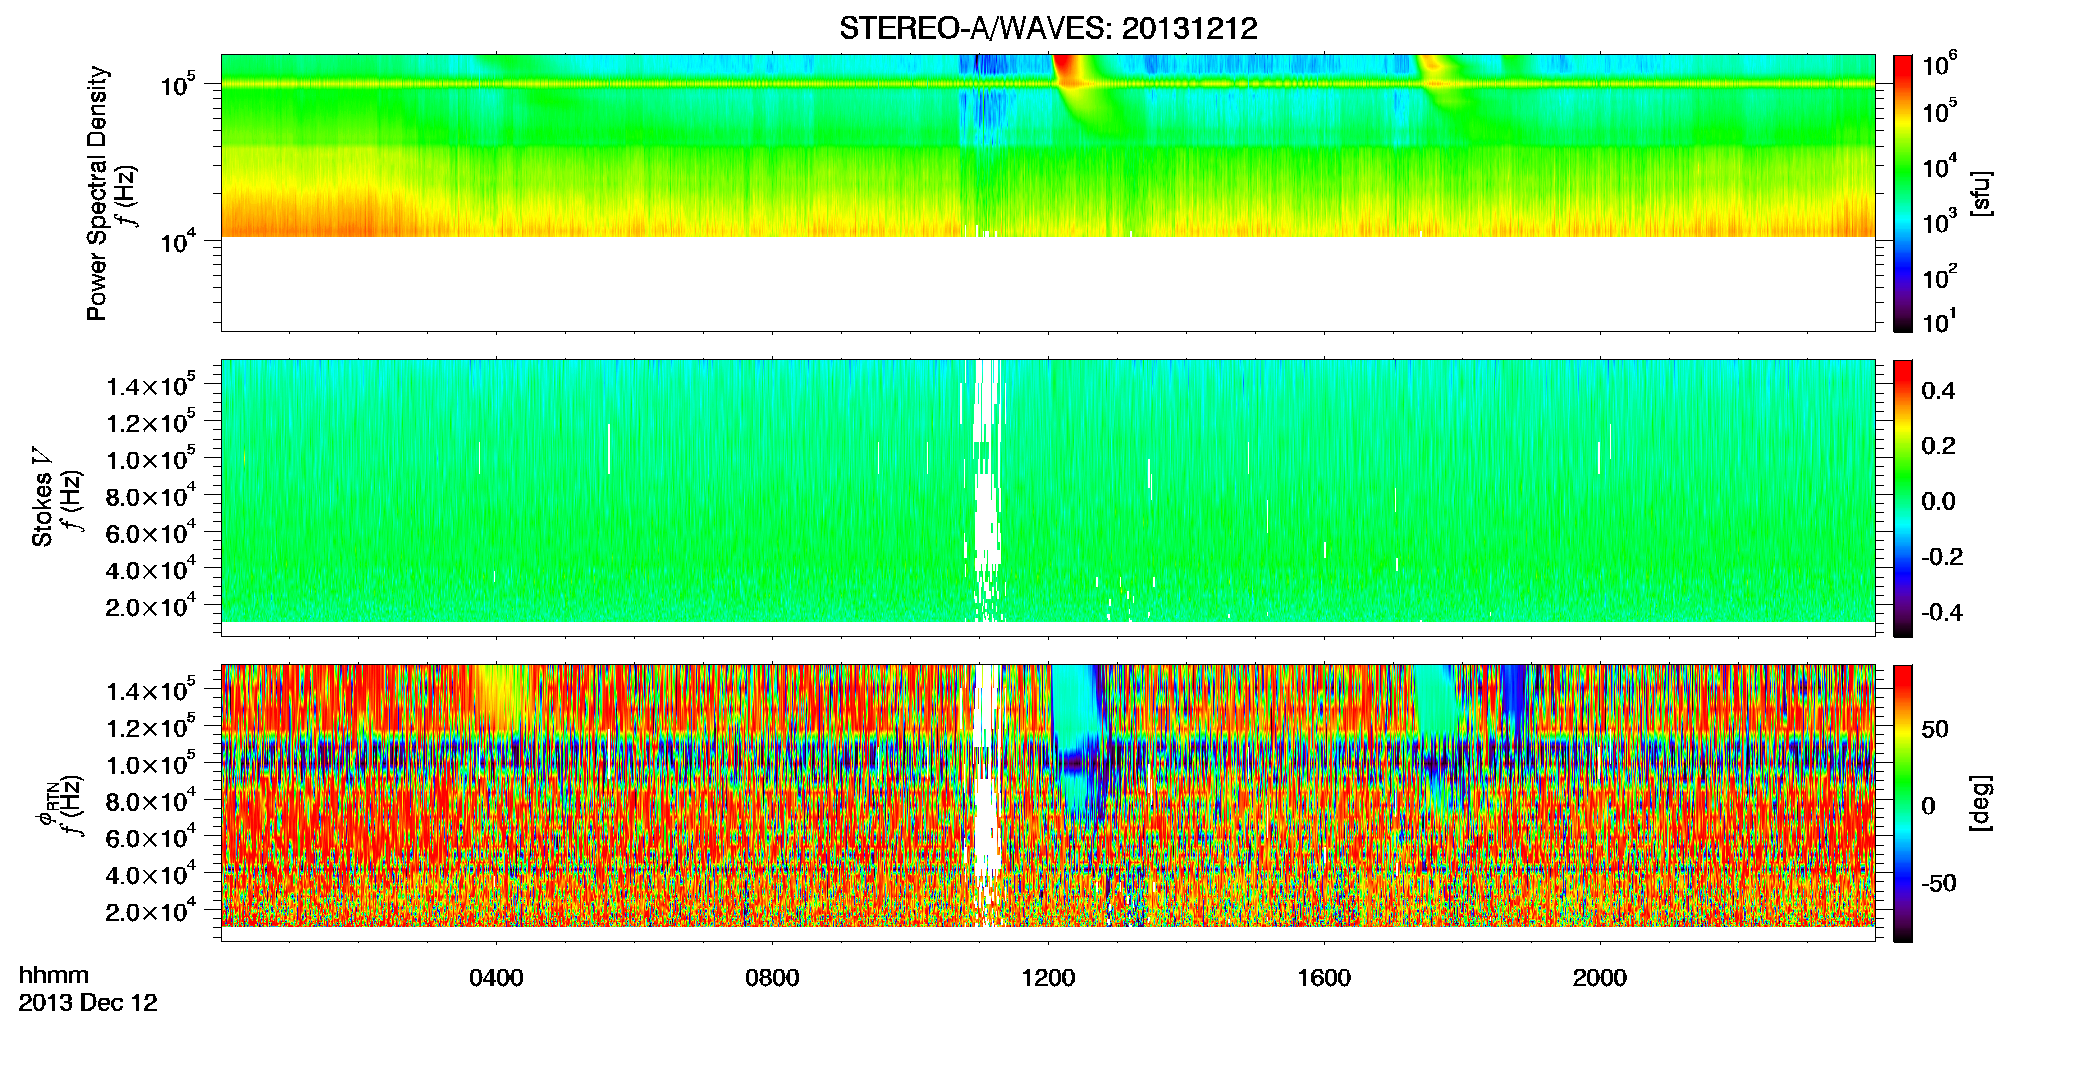Click the 1200 time tick label

click(1048, 978)
